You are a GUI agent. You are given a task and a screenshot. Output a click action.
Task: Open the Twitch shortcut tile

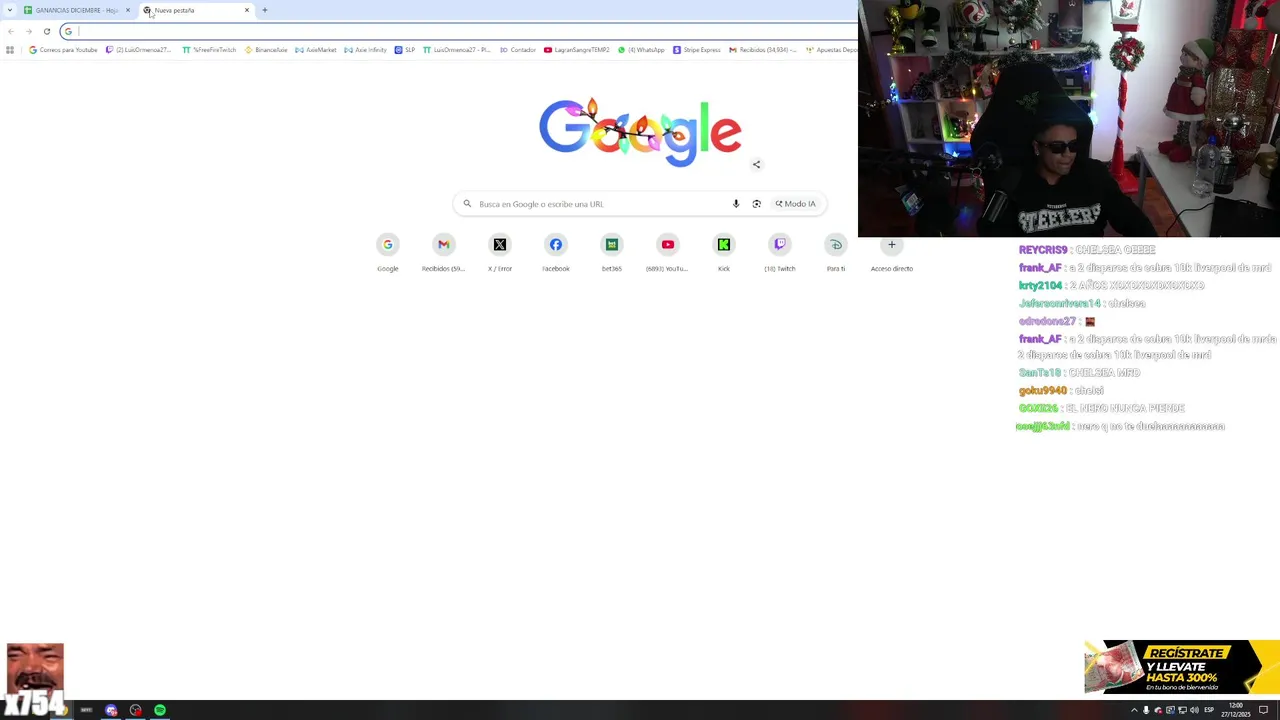(780, 252)
